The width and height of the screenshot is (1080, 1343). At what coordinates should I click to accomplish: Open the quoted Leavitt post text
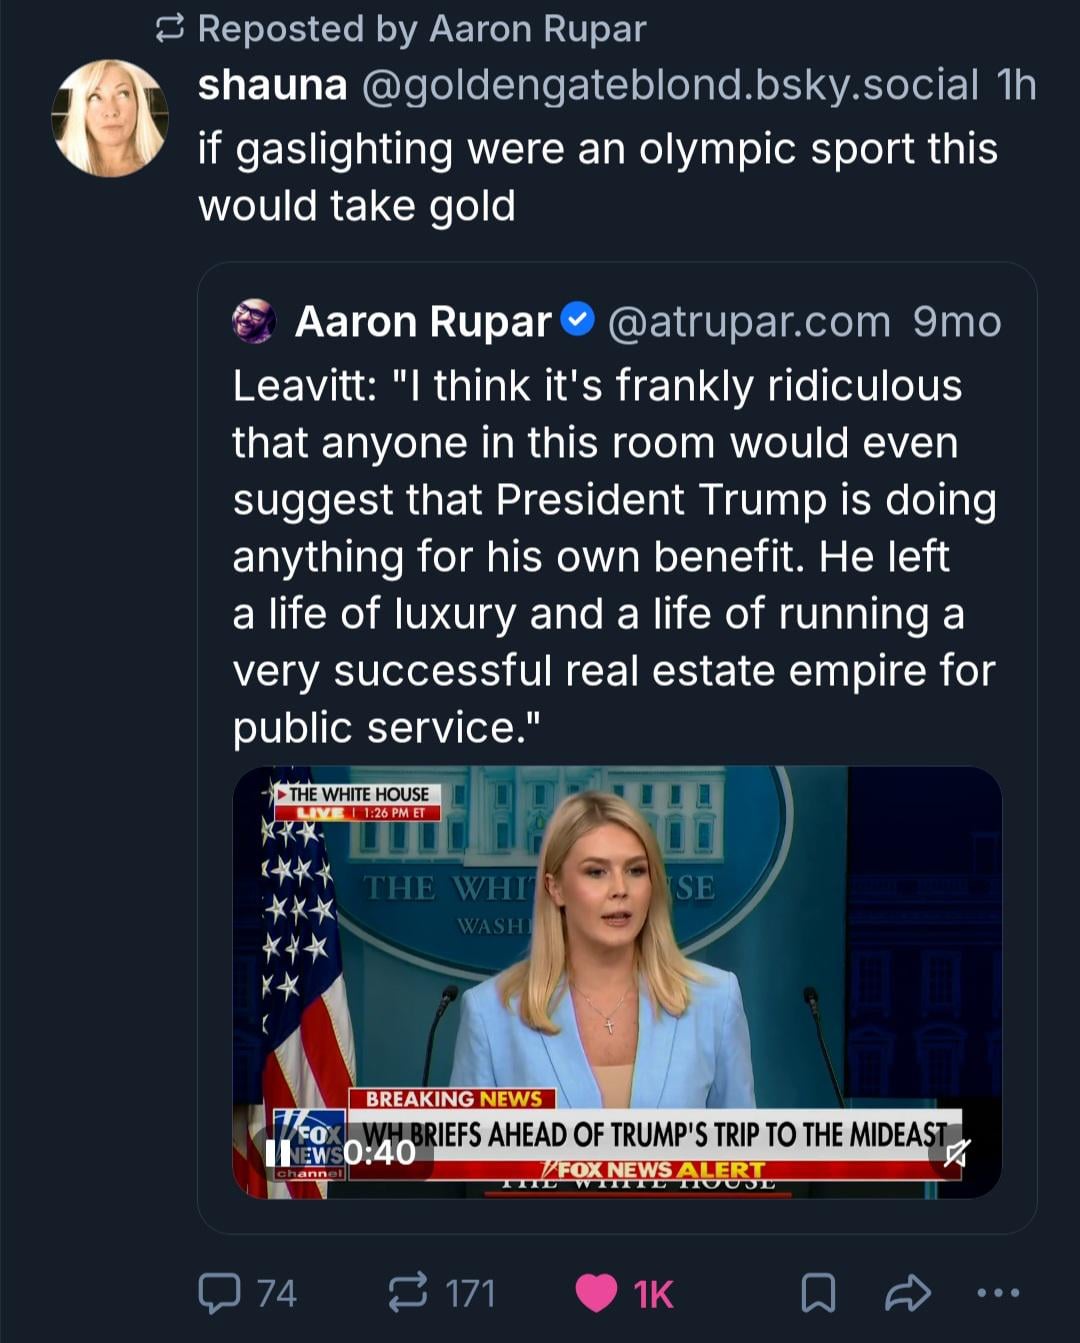(x=614, y=557)
